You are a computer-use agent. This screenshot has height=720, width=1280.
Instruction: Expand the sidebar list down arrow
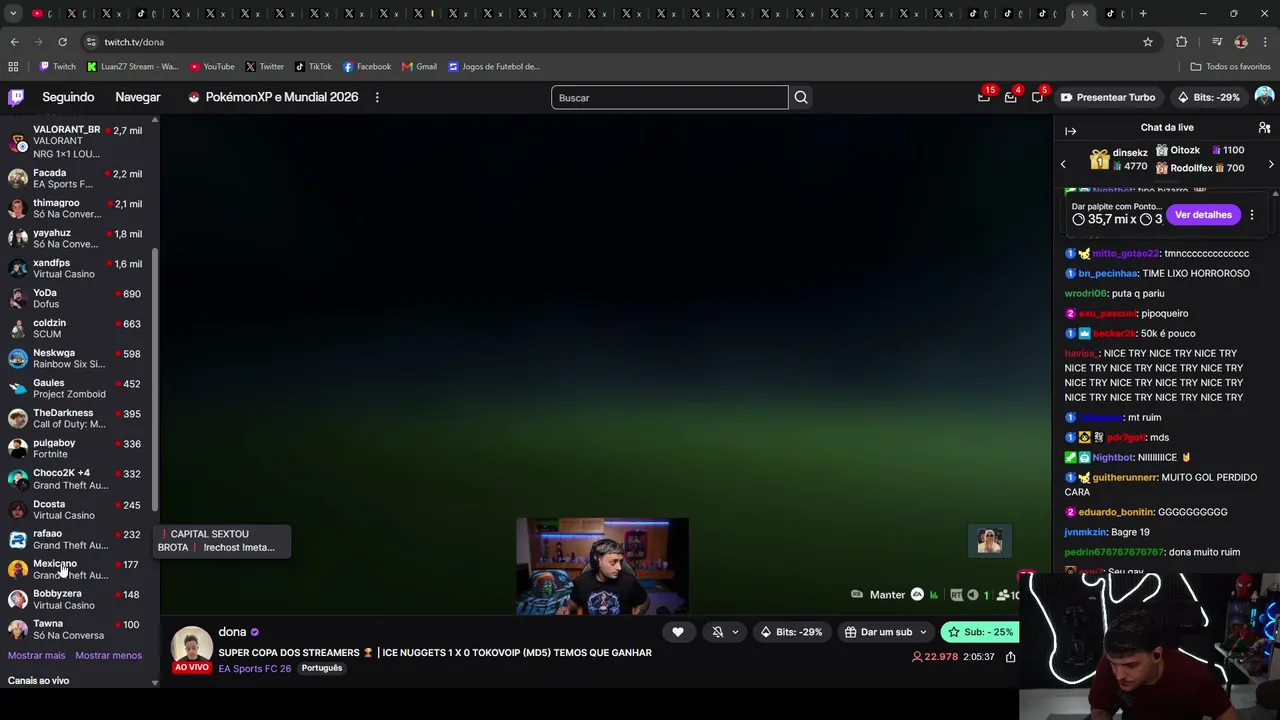(154, 682)
